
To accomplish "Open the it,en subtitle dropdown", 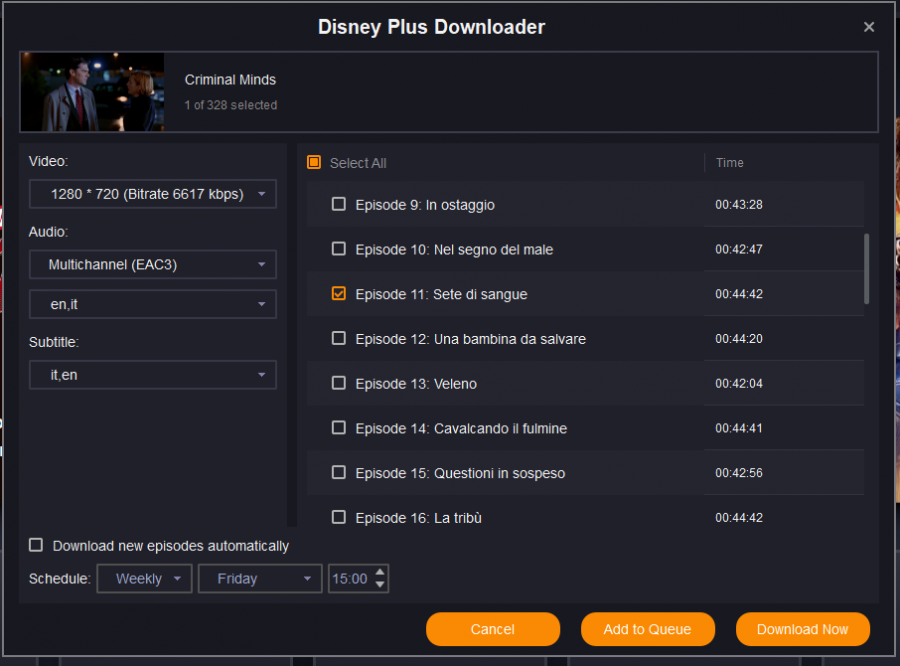I will coord(152,375).
